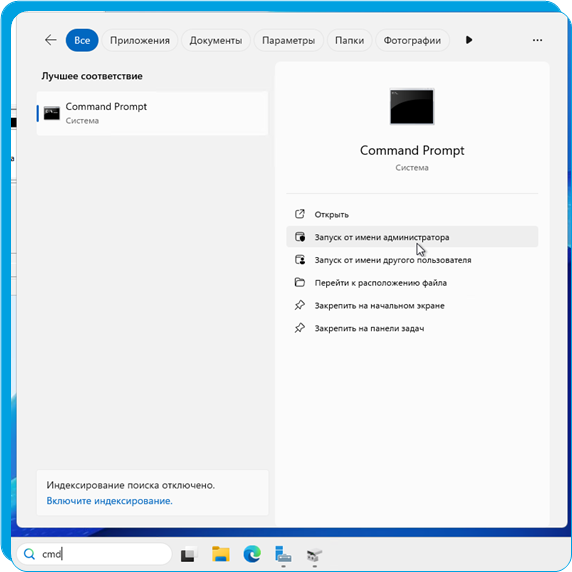This screenshot has width=572, height=572.
Task: Select Закрепить на панели задач
Action: tap(412, 328)
